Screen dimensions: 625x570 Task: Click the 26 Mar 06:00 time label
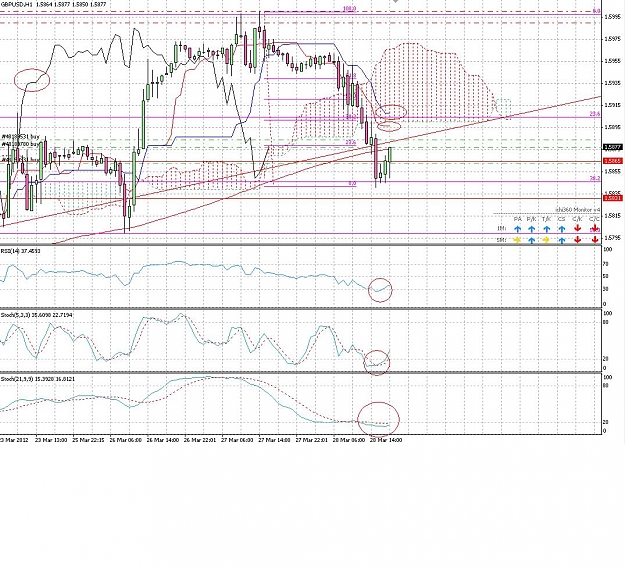point(126,440)
